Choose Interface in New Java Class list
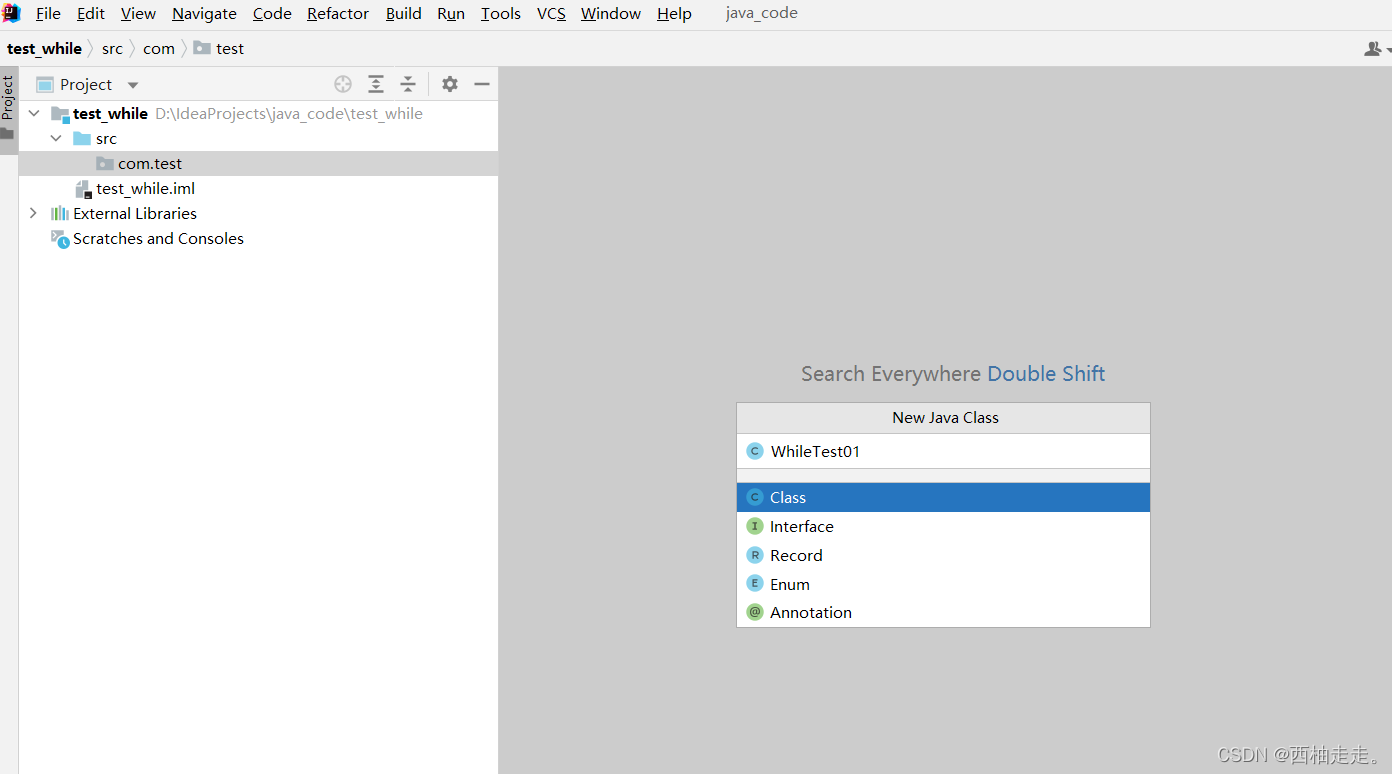 (x=943, y=526)
